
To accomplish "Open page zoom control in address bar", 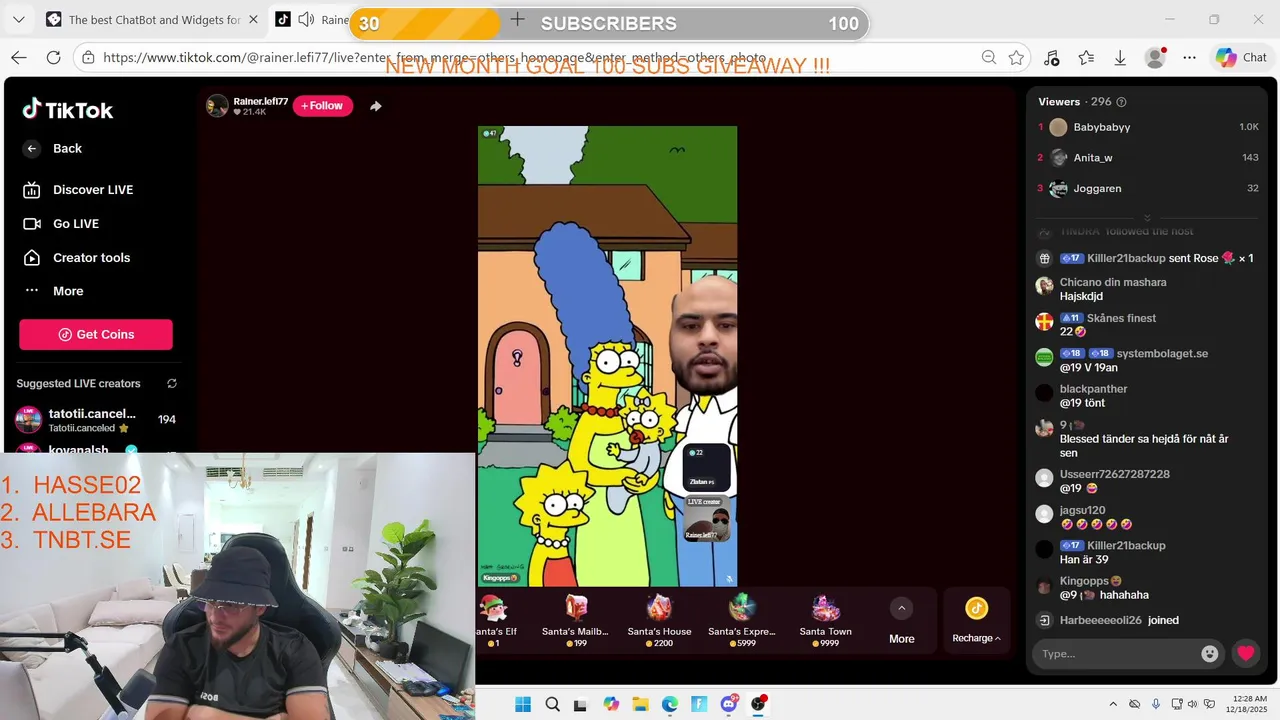I will click(988, 58).
